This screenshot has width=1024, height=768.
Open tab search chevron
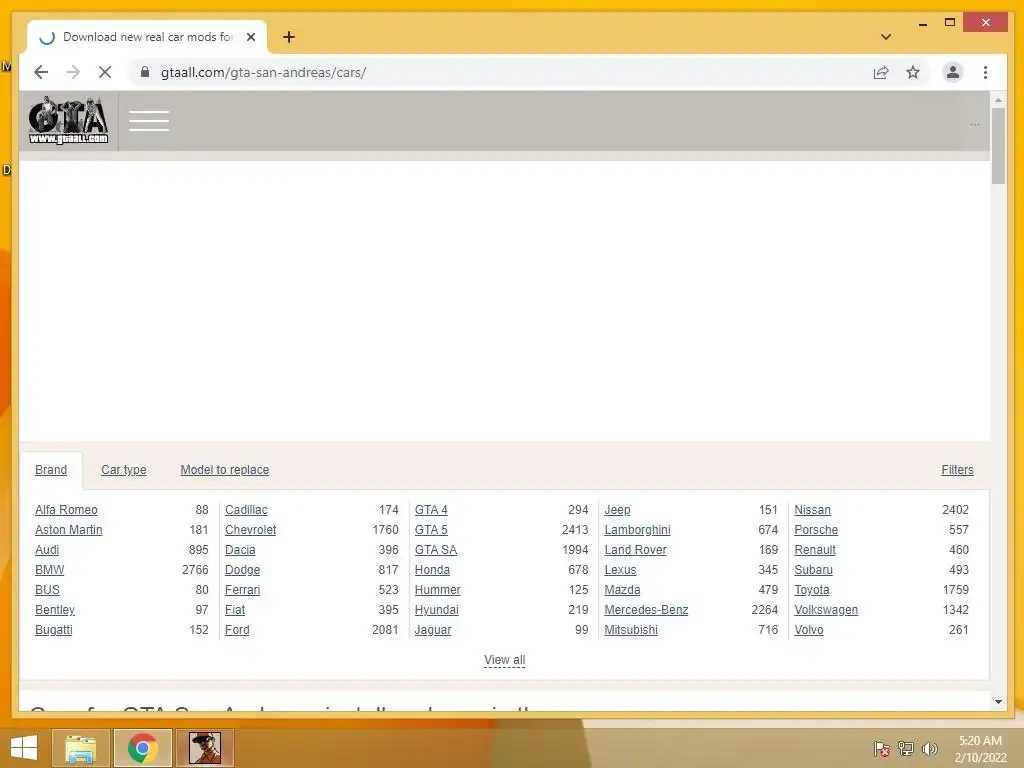click(x=886, y=37)
